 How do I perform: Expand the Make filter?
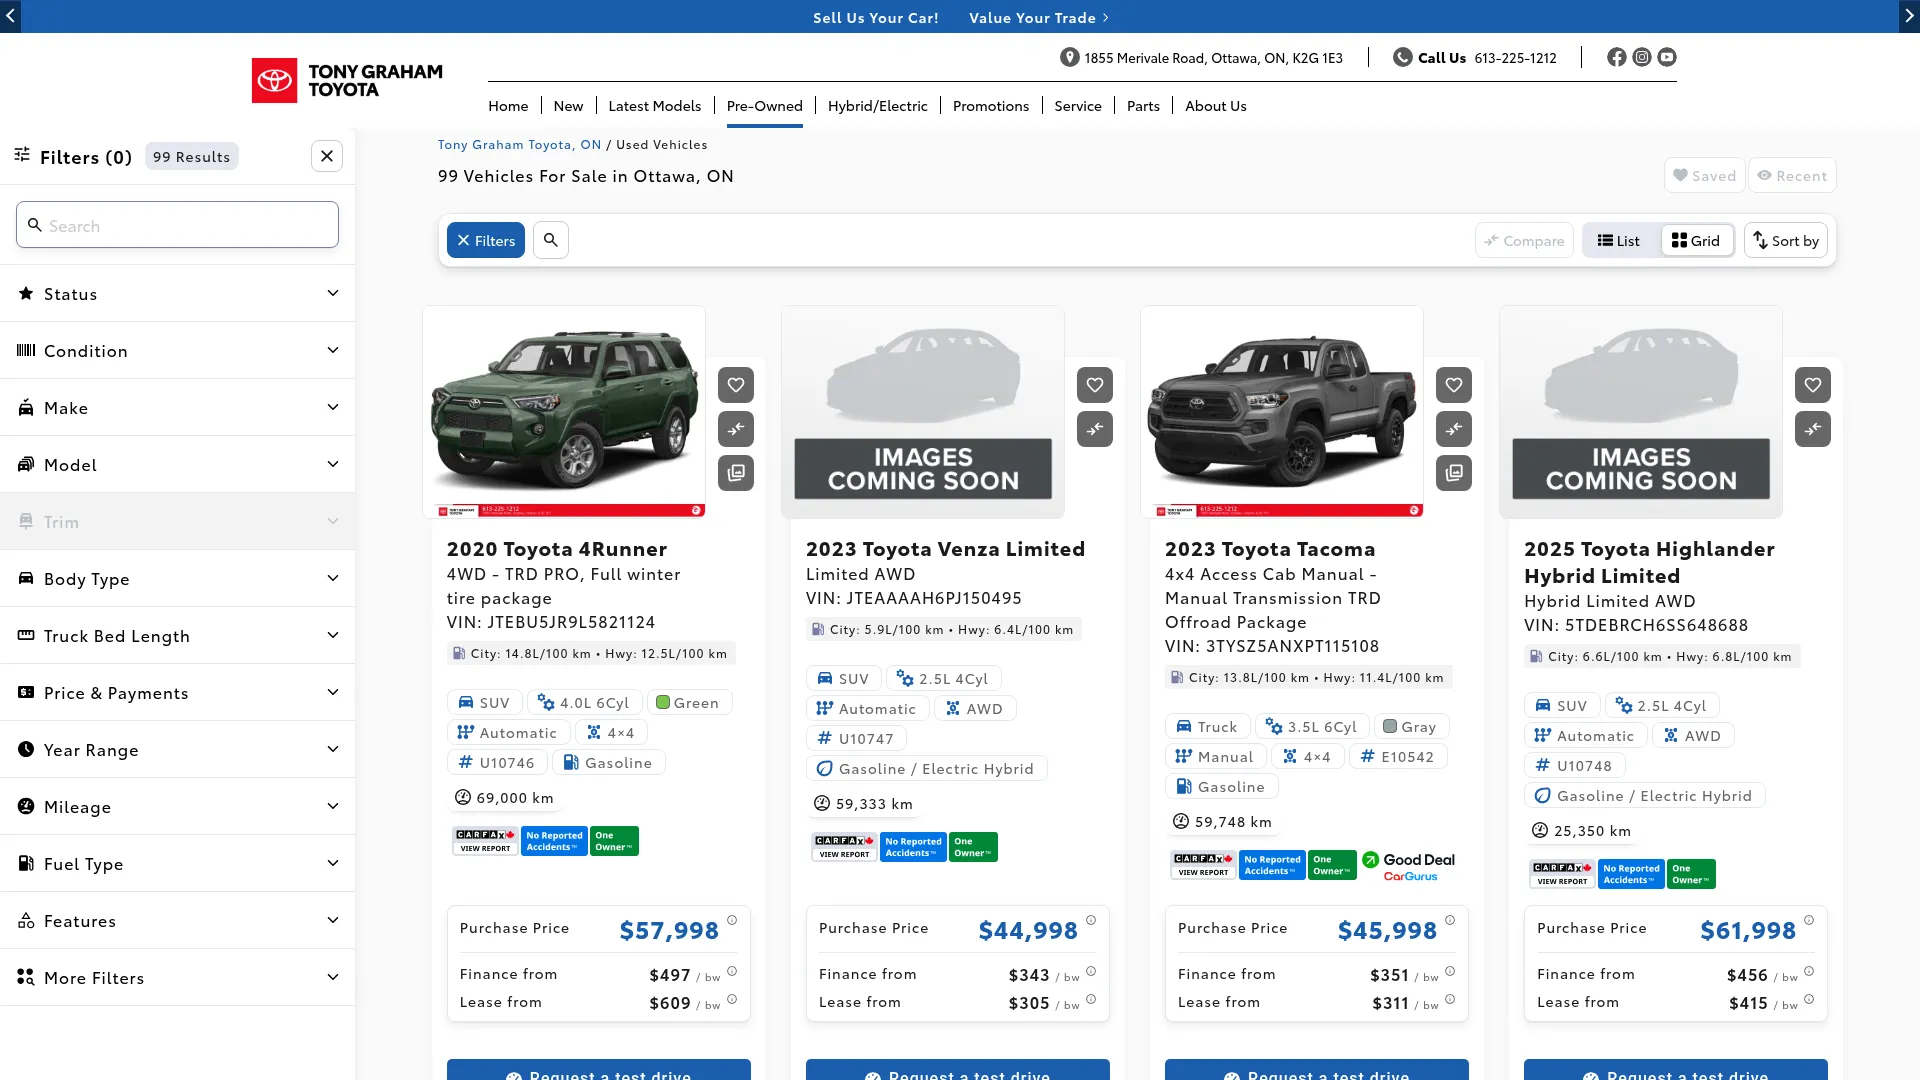[178, 408]
